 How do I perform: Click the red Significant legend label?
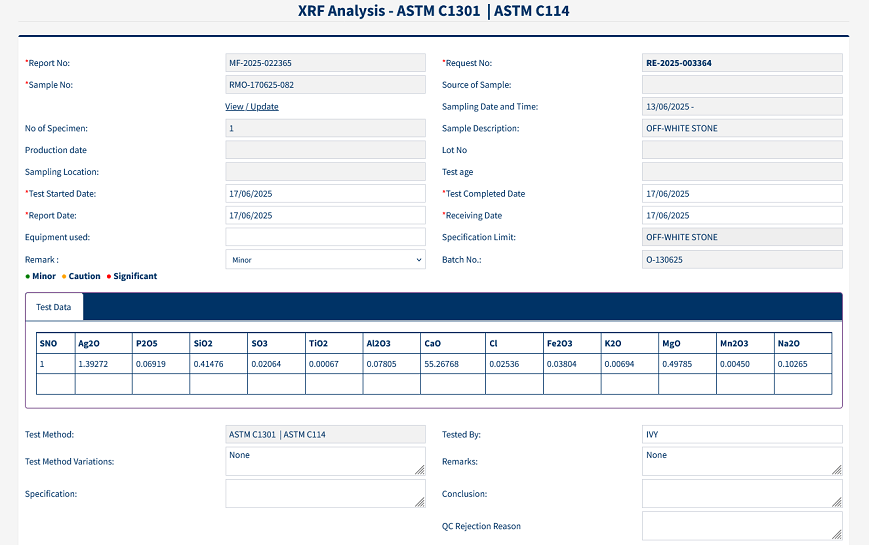pos(135,276)
